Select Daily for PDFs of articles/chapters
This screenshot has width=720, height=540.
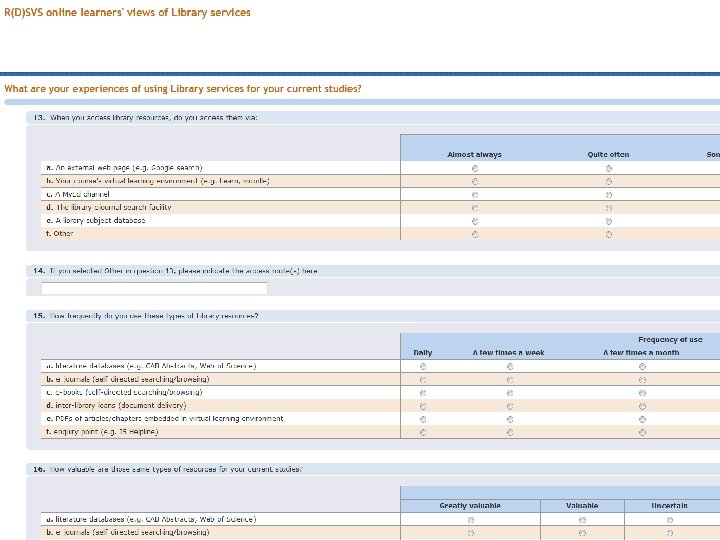(x=423, y=419)
